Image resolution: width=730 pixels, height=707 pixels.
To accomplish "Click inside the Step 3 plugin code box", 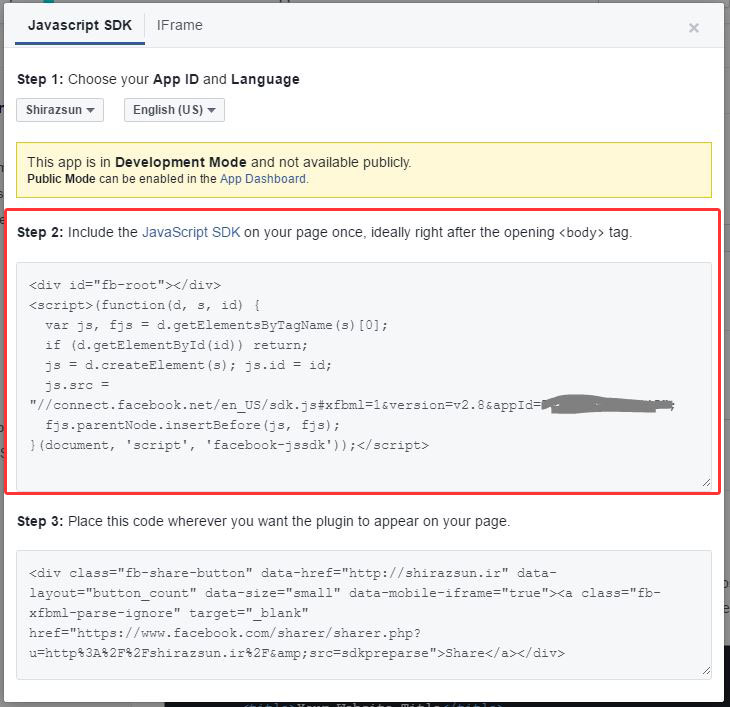I will pyautogui.click(x=364, y=615).
